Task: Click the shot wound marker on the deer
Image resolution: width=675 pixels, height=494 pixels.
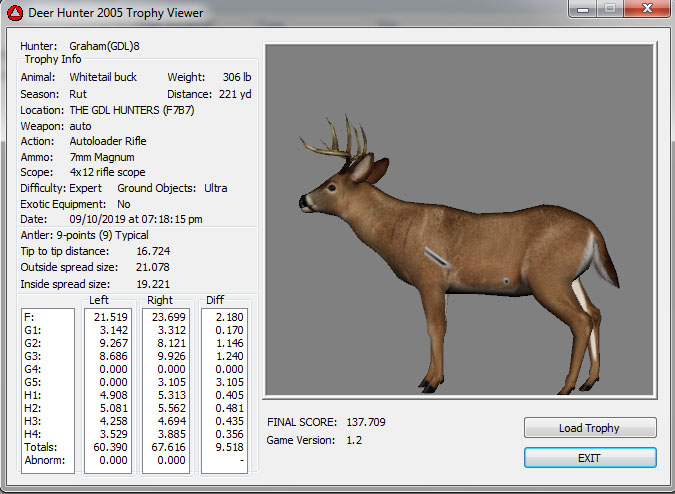Action: (x=434, y=257)
